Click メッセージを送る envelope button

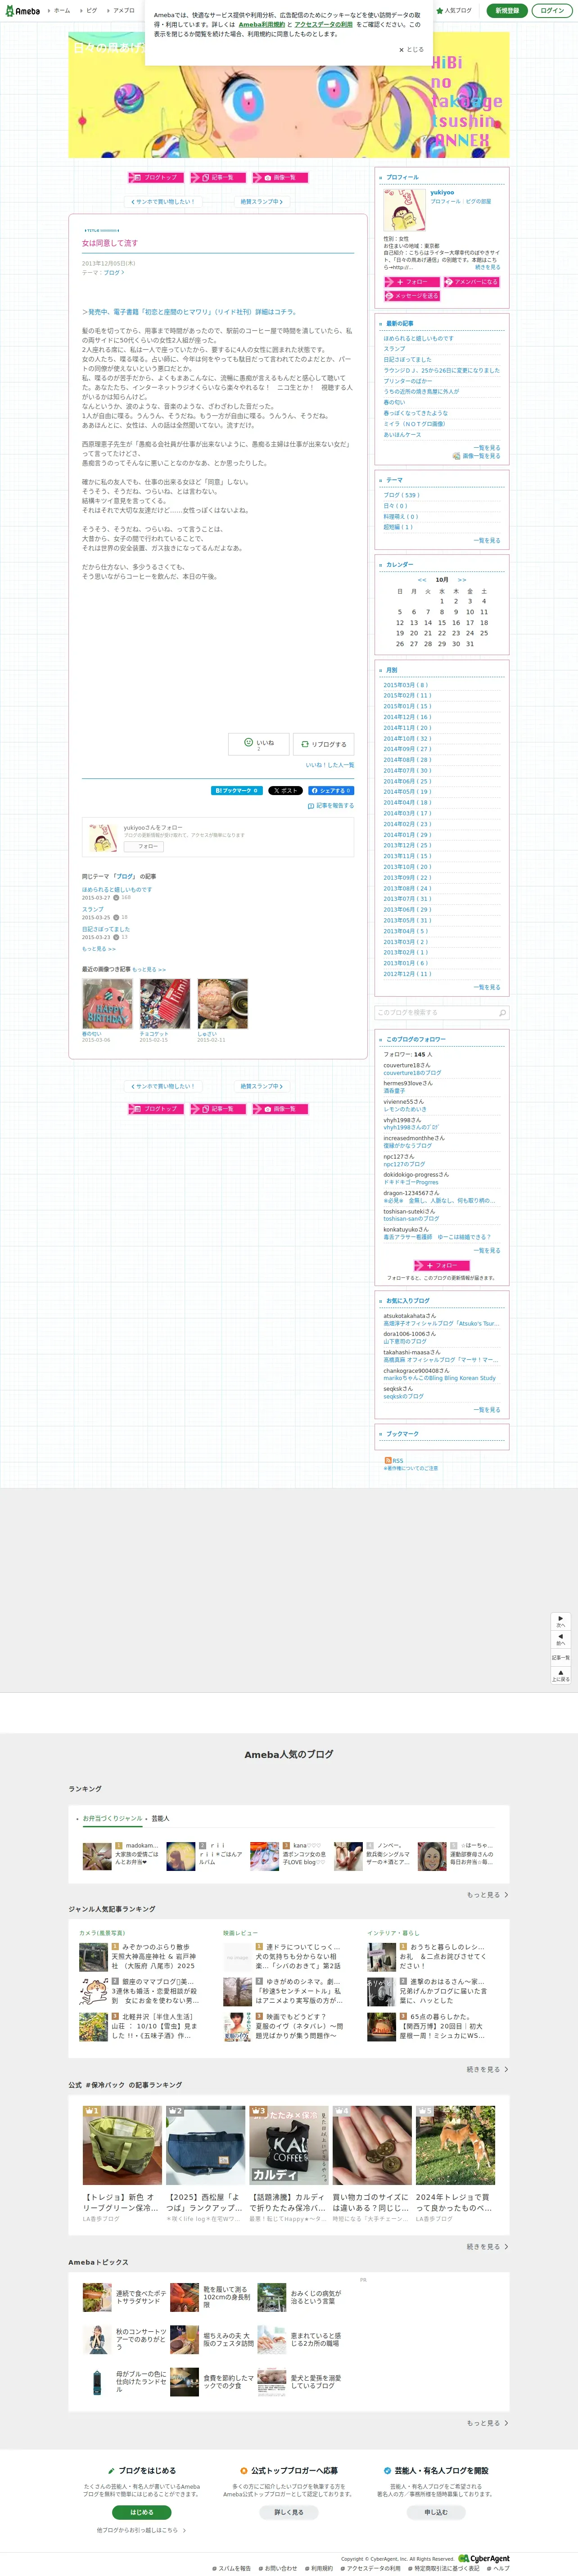point(411,296)
